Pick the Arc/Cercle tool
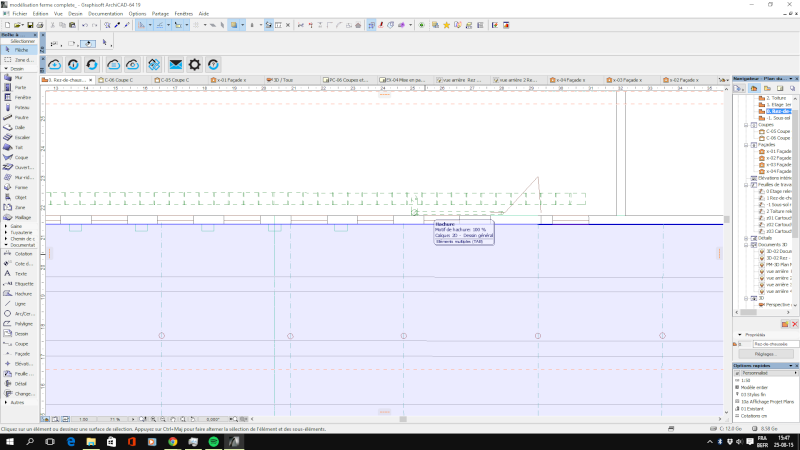The height and width of the screenshot is (450, 800). pos(19,314)
